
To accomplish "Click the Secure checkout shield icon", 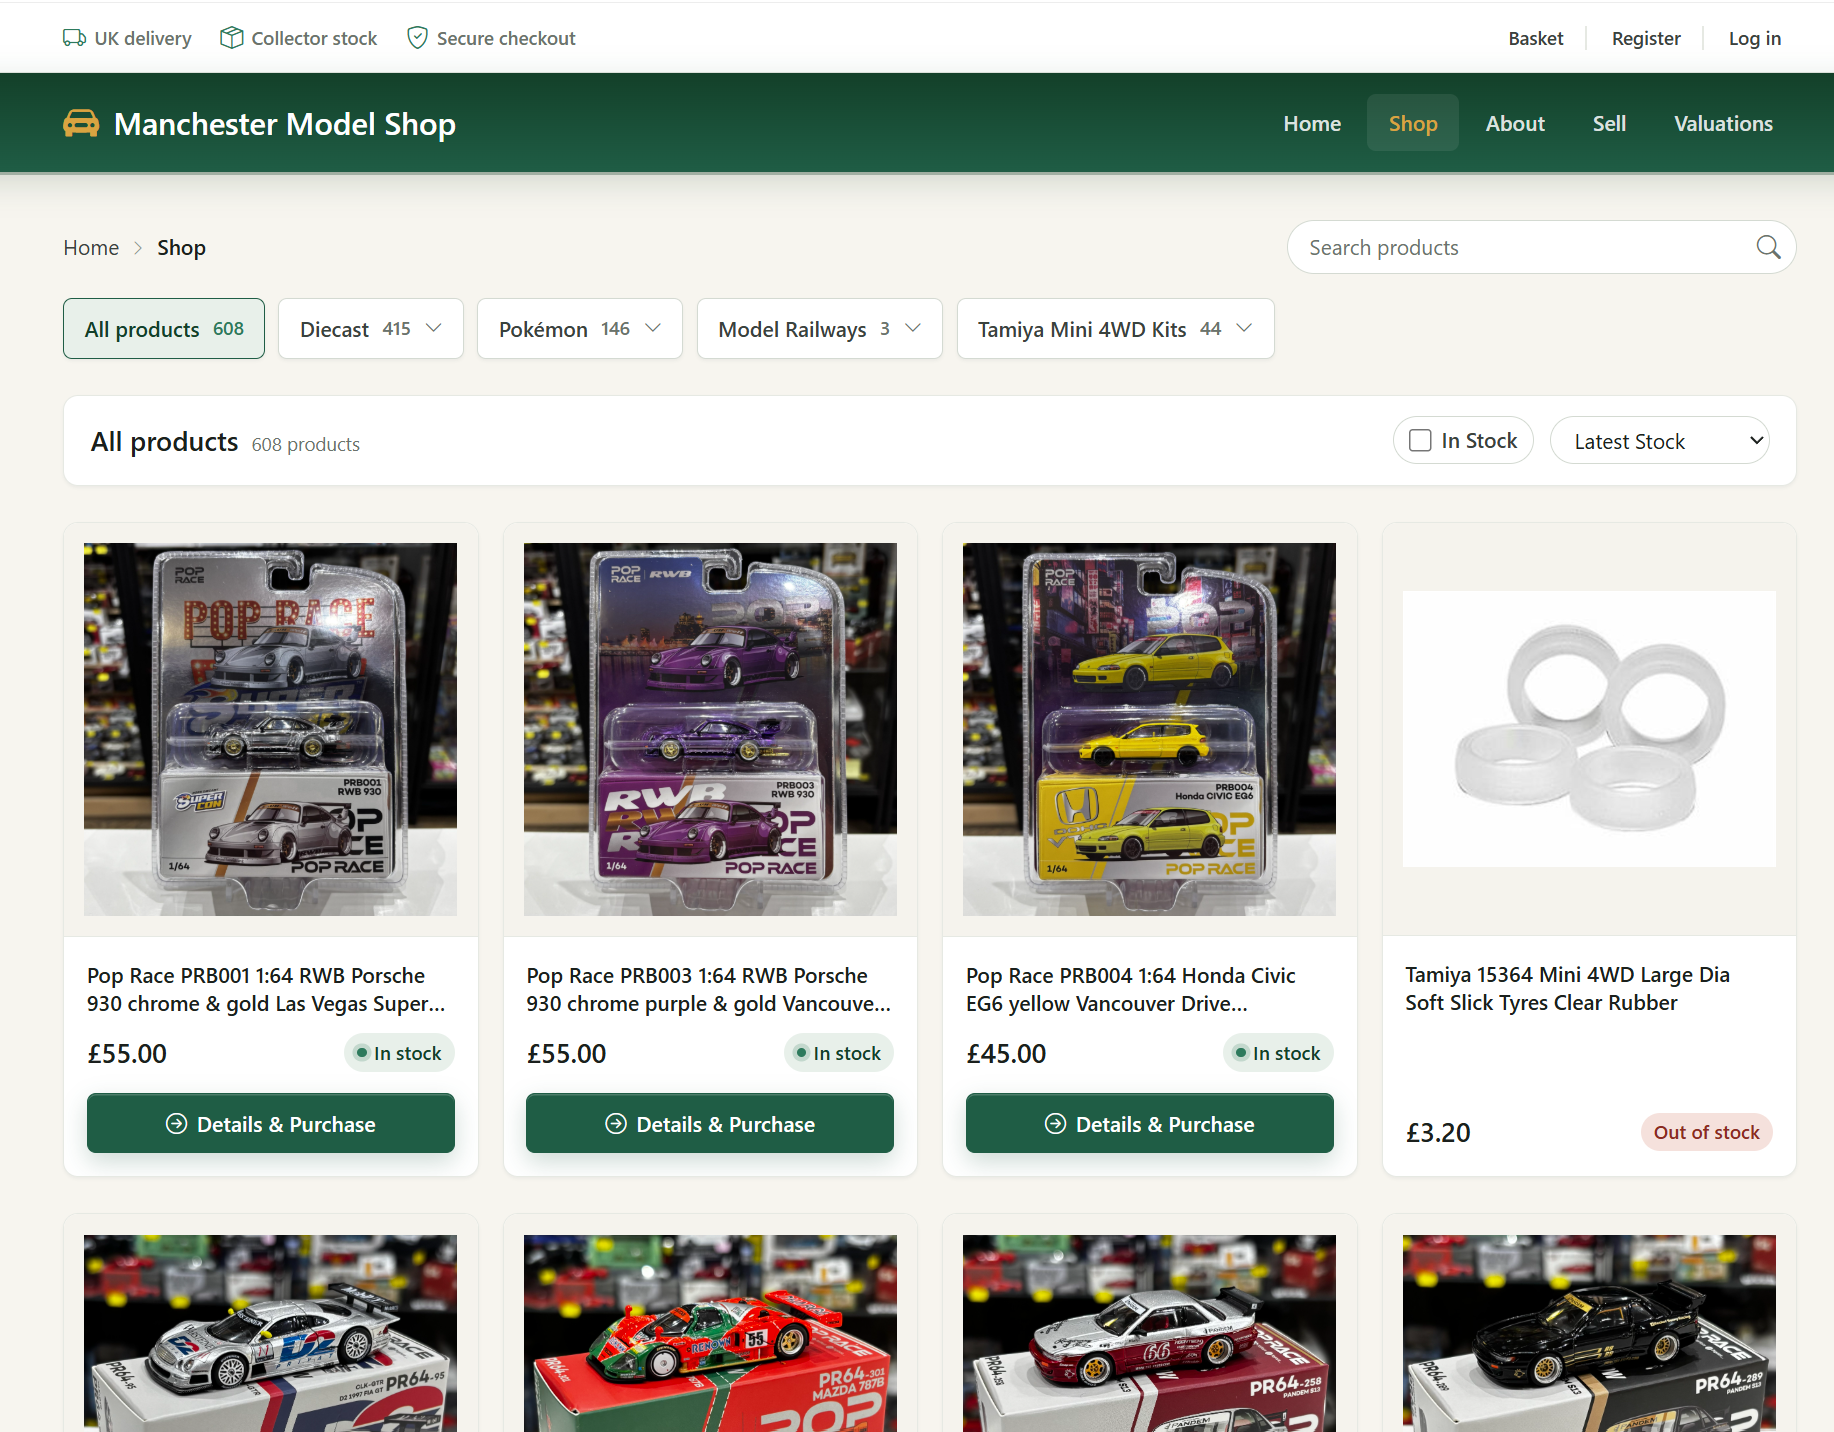I will [418, 38].
